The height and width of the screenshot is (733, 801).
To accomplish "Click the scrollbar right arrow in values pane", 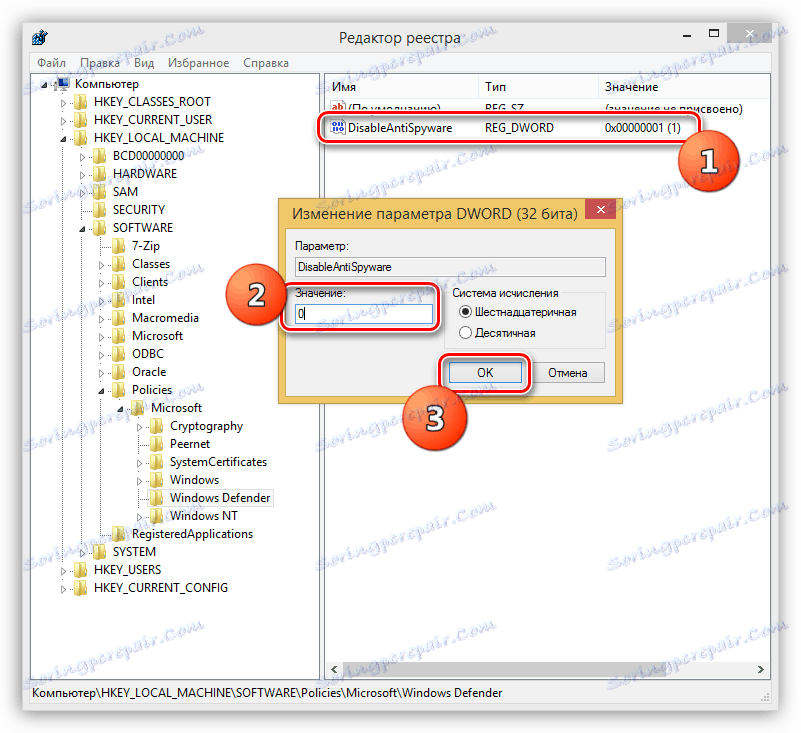I will click(x=761, y=669).
